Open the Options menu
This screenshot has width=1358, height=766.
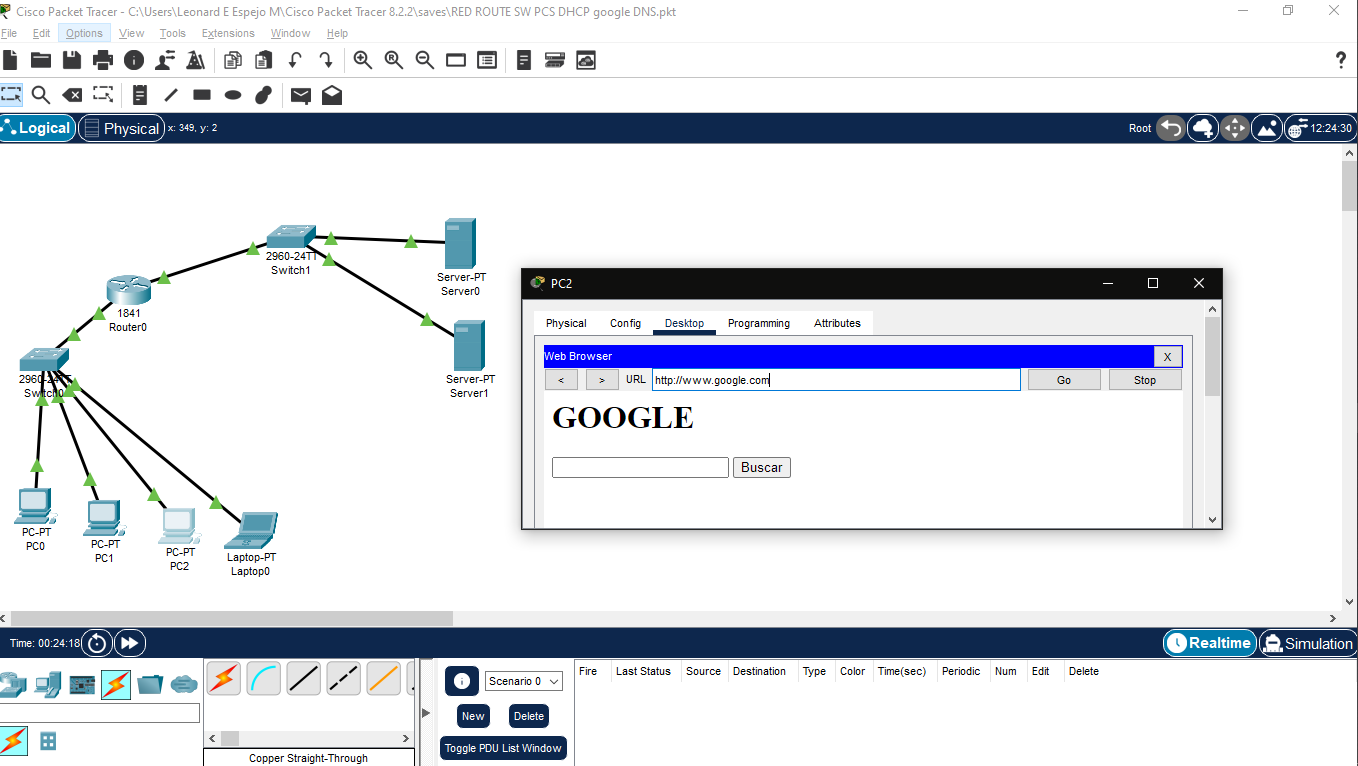(x=84, y=33)
